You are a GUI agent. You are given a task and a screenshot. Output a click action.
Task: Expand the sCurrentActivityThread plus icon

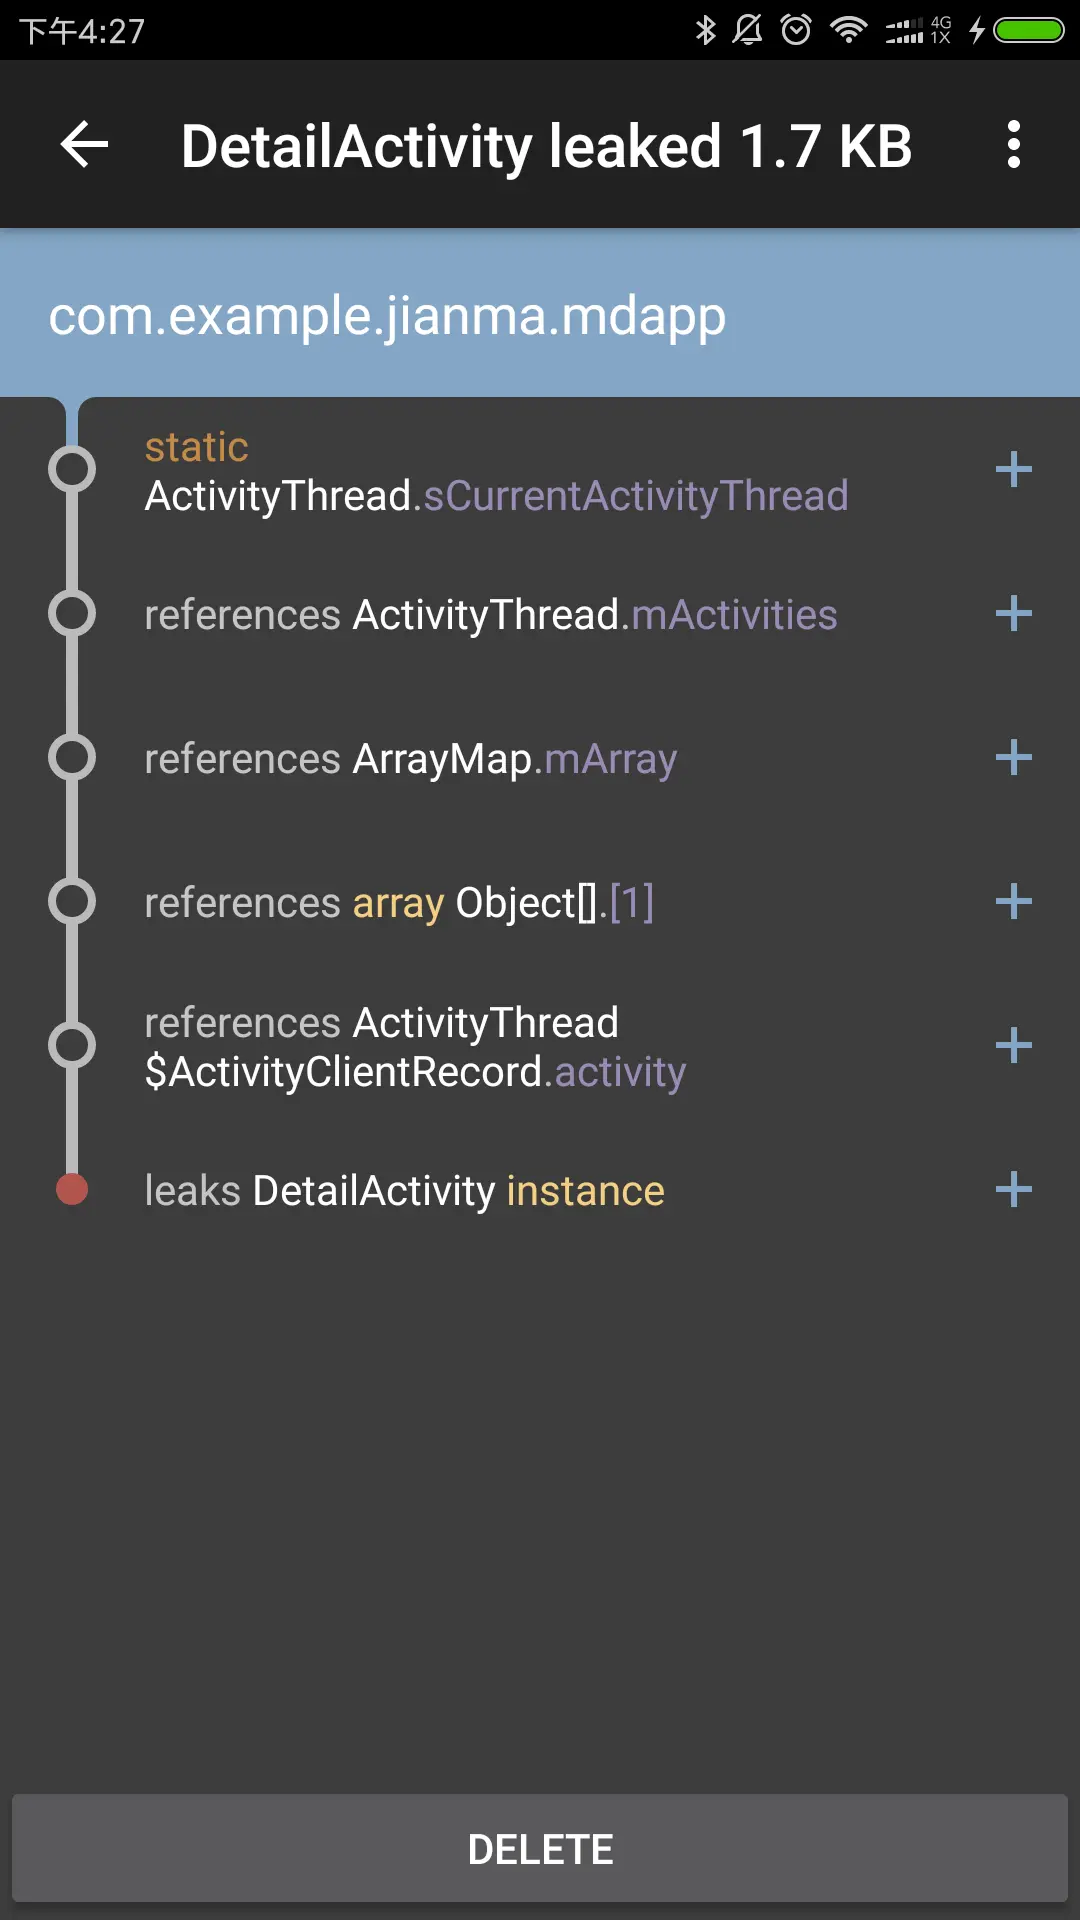pos(1013,469)
